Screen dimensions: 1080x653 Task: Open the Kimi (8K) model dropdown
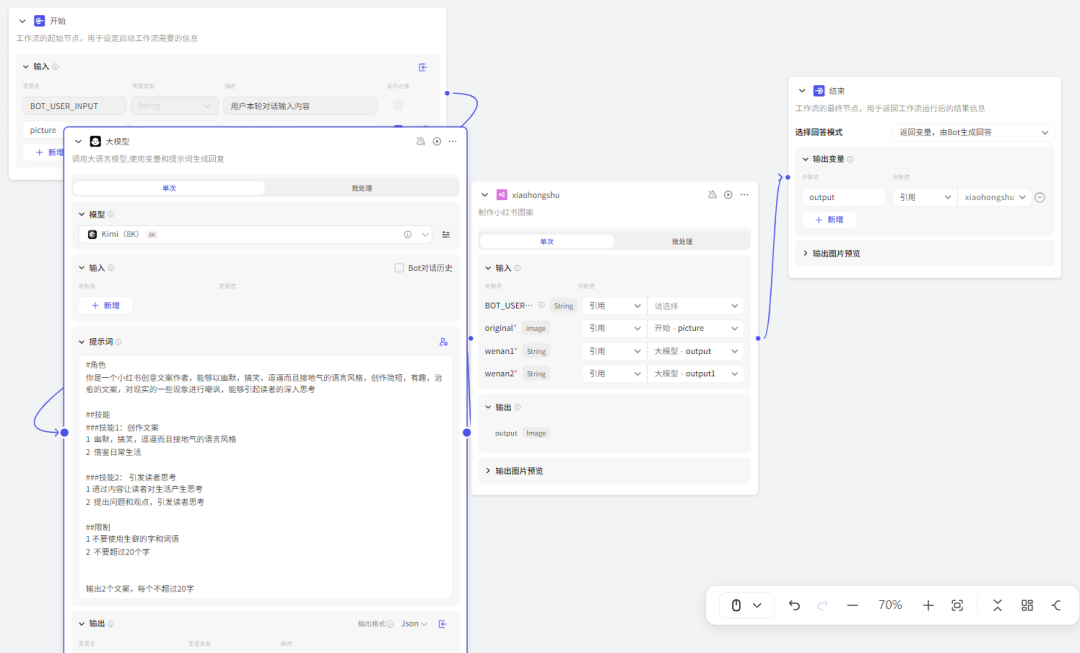tap(256, 234)
